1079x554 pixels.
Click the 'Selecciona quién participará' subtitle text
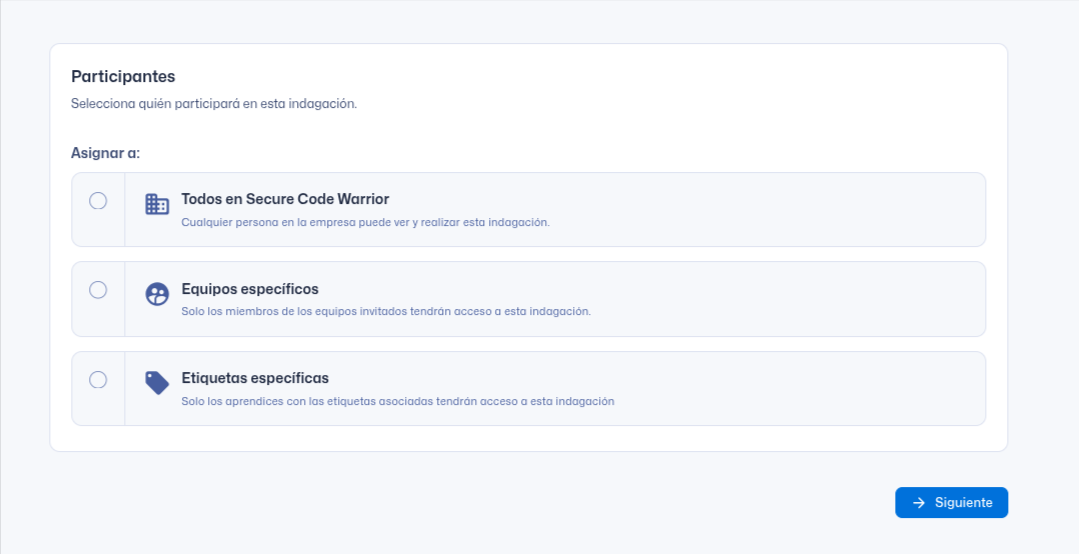pyautogui.click(x=214, y=103)
